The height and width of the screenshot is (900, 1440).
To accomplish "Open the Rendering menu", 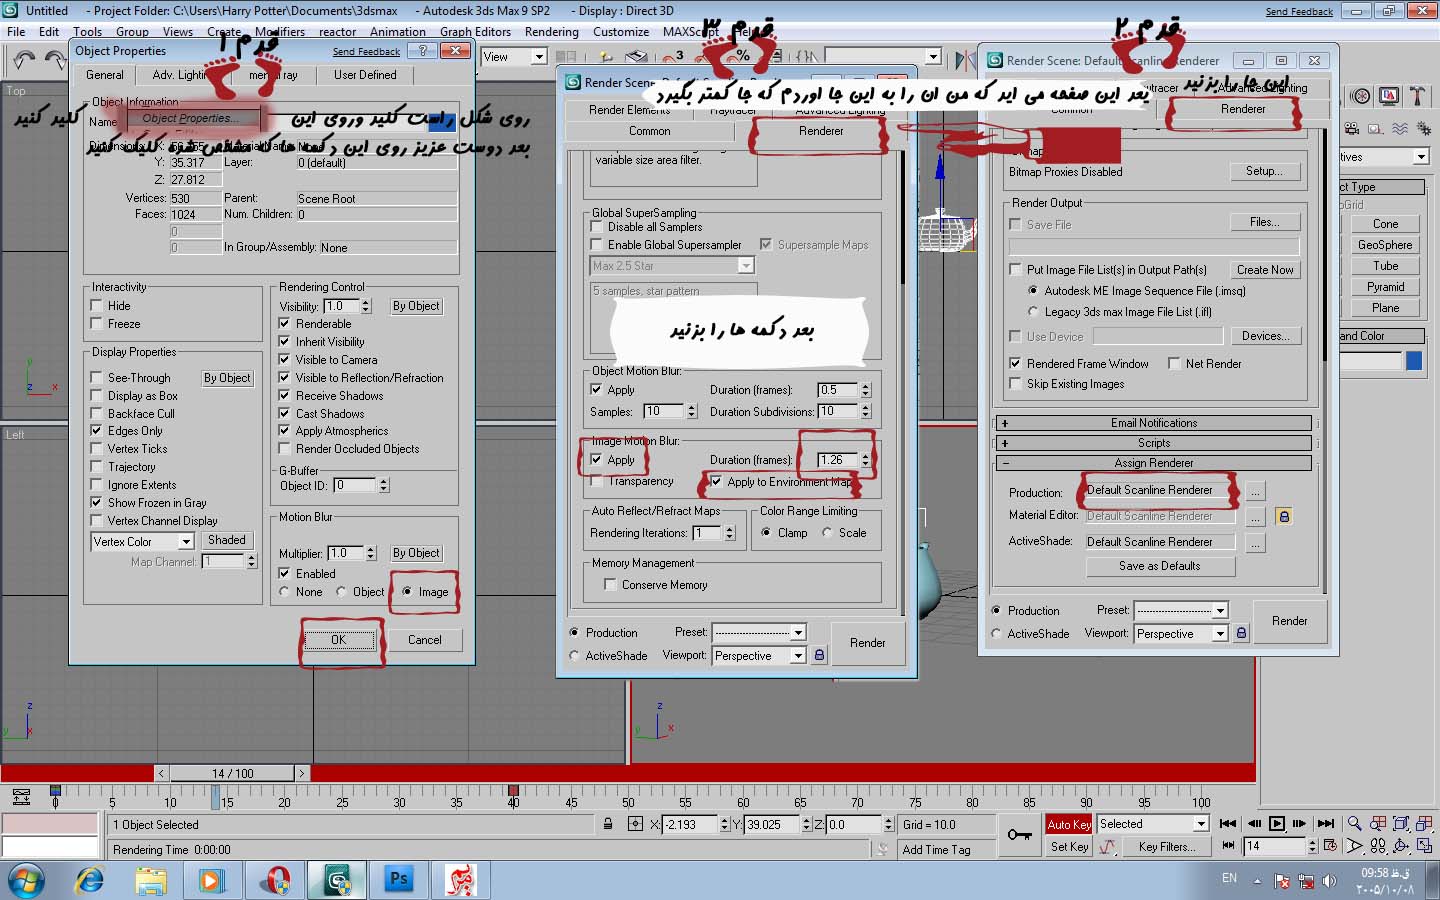I will point(551,32).
